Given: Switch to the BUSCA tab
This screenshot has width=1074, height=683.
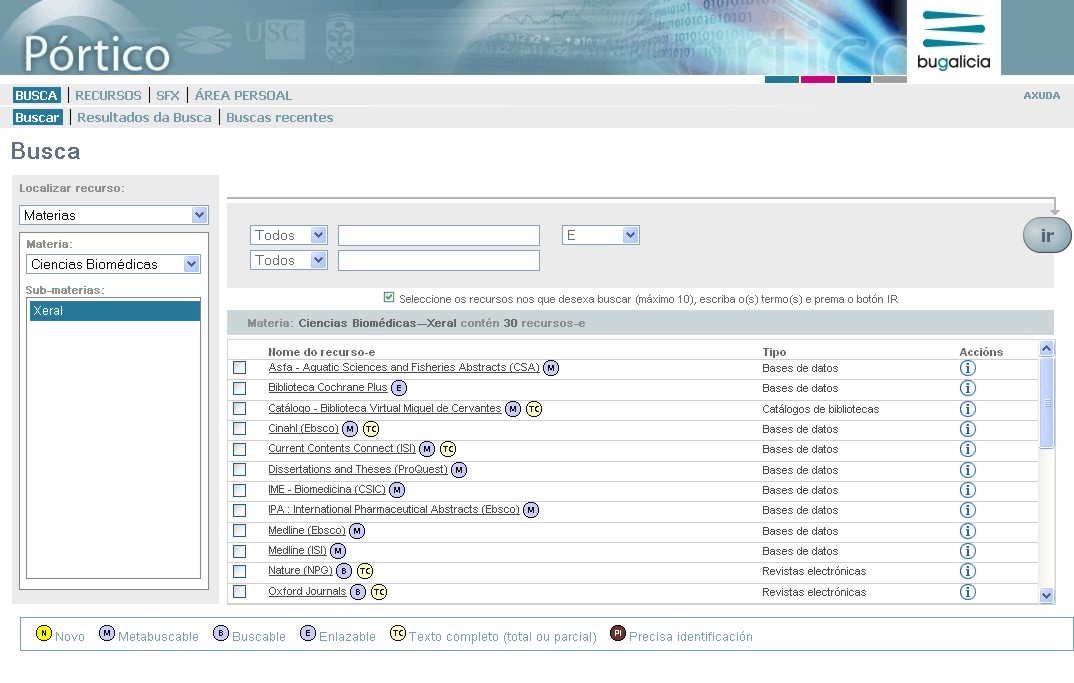Looking at the screenshot, I should [36, 95].
